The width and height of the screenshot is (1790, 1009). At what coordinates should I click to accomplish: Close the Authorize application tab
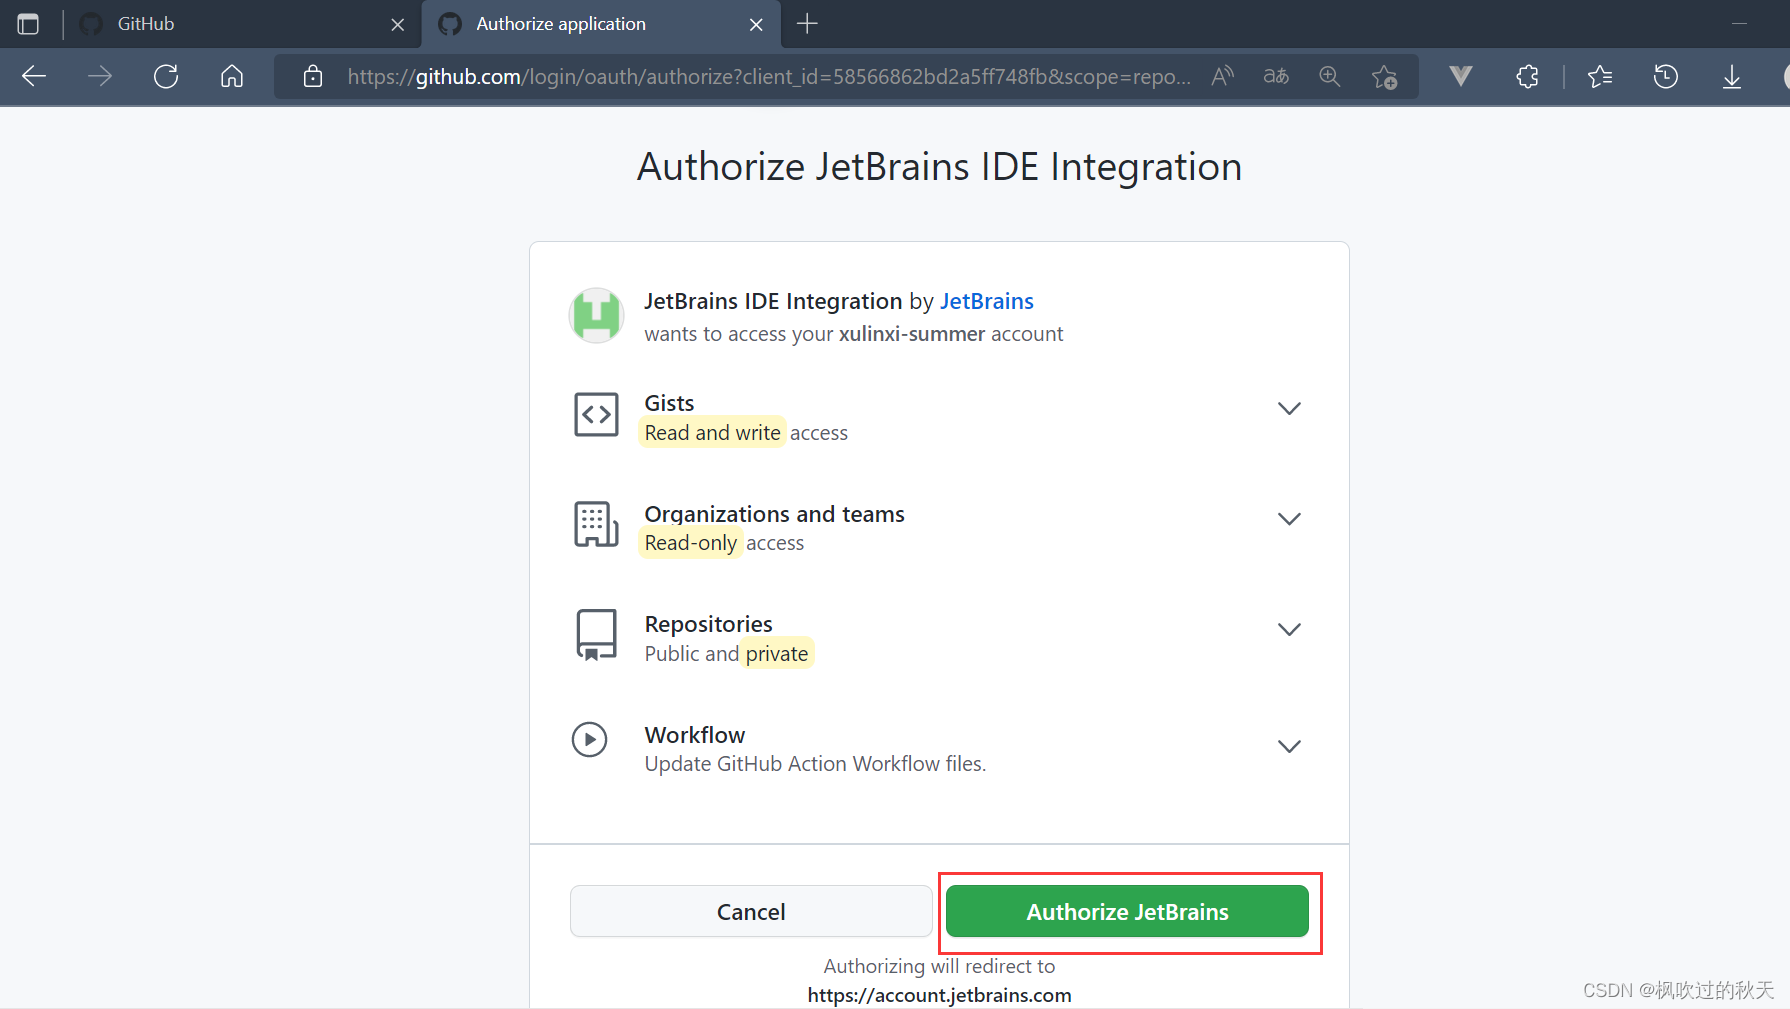pyautogui.click(x=756, y=25)
